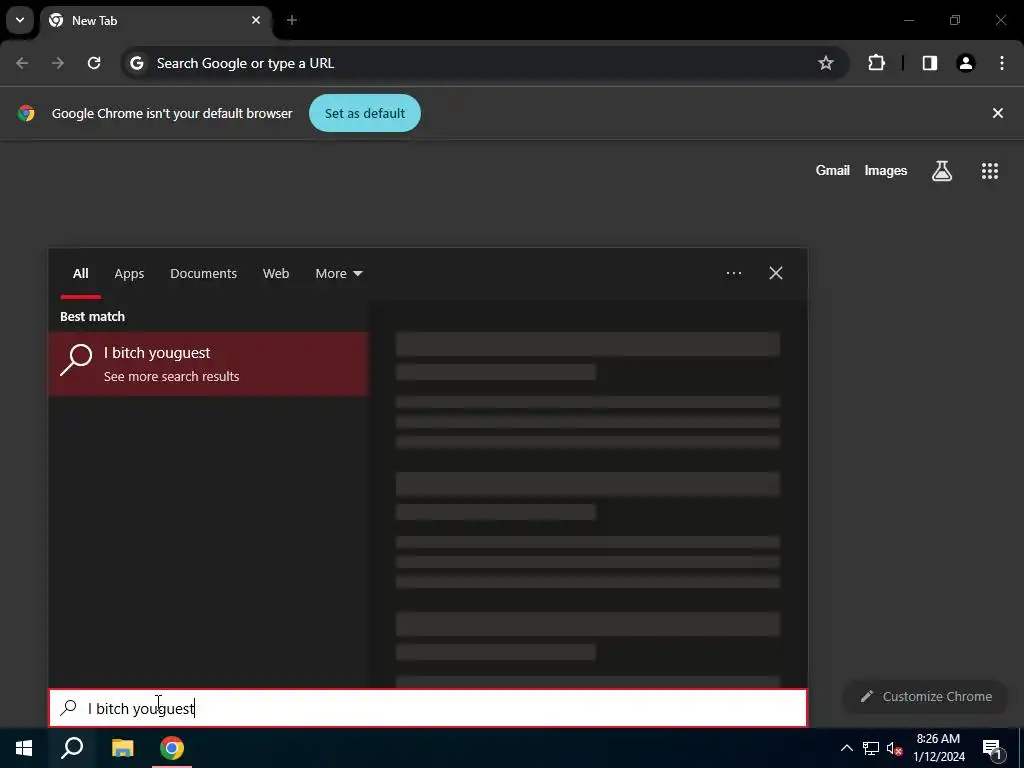Open the notification center icon
The height and width of the screenshot is (768, 1024).
pyautogui.click(x=992, y=748)
